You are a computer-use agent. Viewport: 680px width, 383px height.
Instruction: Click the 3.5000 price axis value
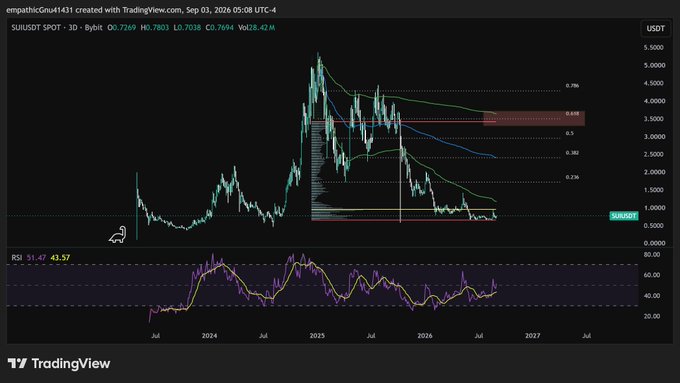click(x=654, y=118)
